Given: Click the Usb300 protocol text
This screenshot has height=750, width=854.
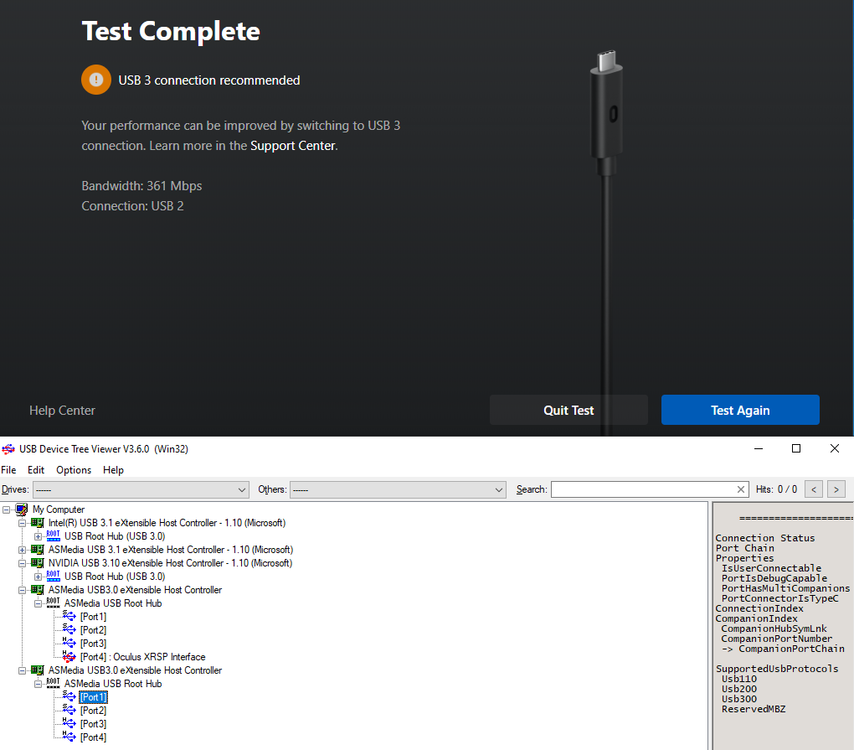Looking at the screenshot, I should point(739,699).
